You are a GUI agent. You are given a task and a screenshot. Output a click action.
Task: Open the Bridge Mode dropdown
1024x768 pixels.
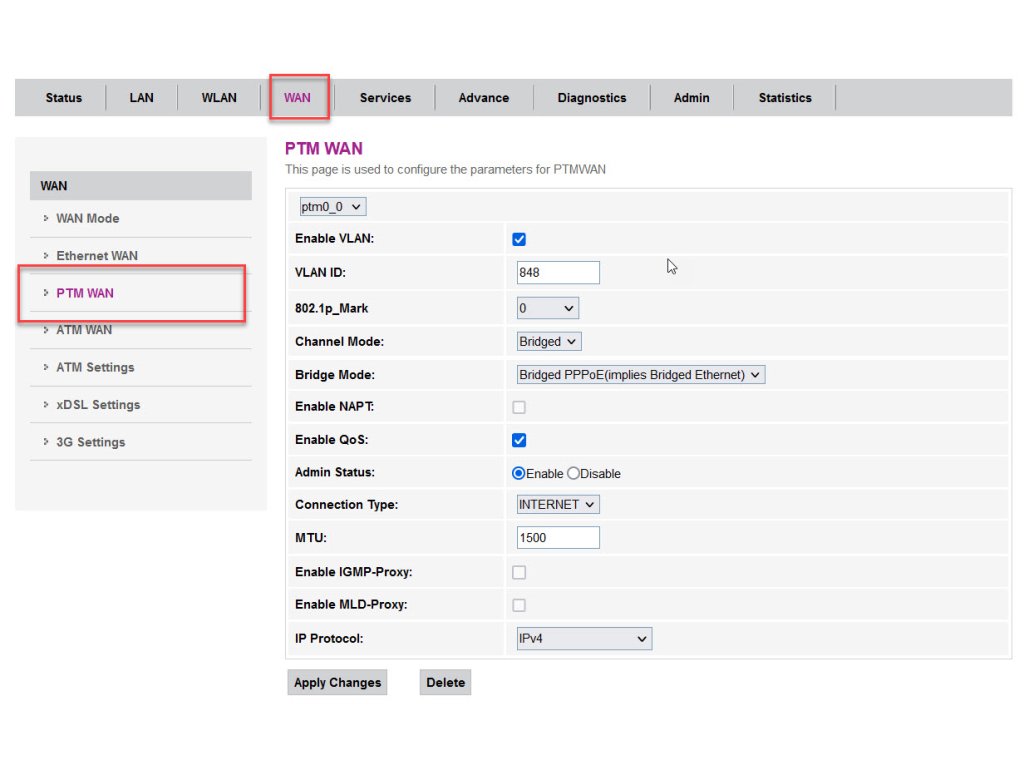(x=640, y=375)
